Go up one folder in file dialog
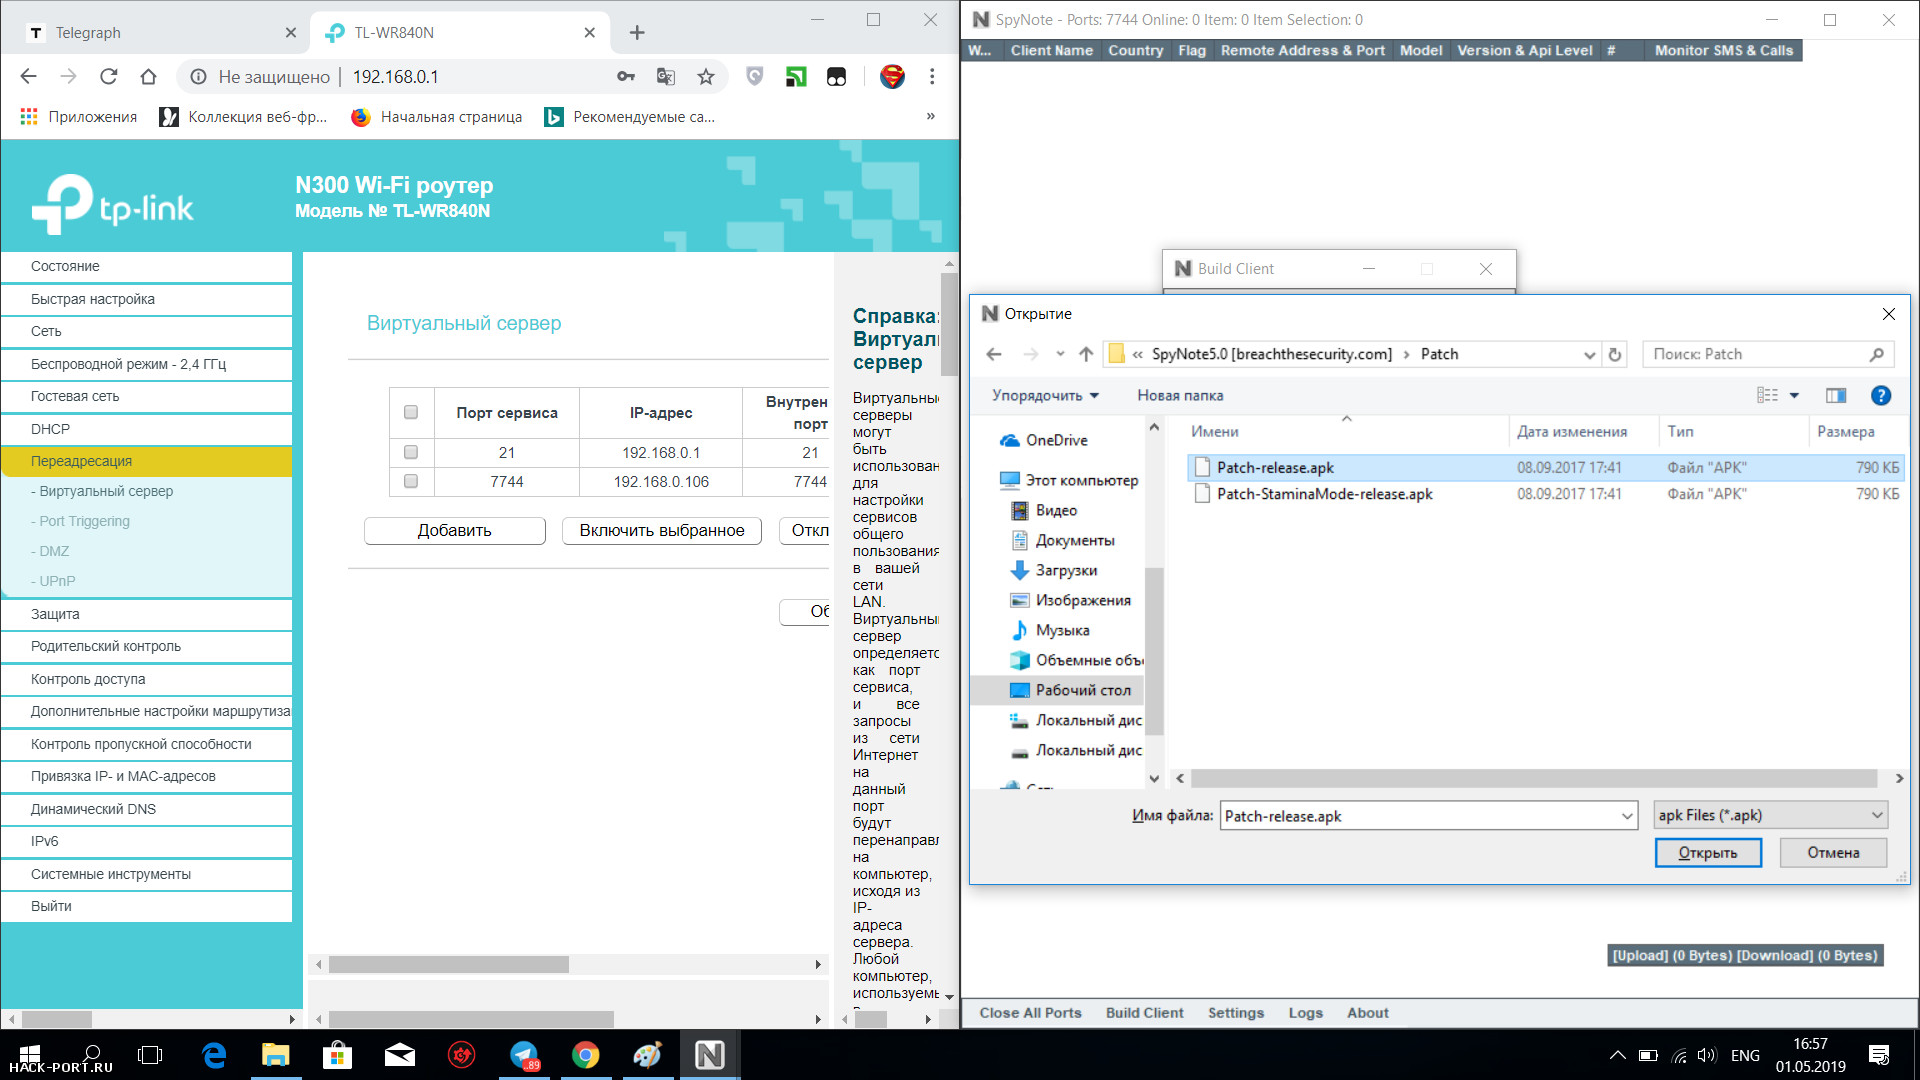Image resolution: width=1920 pixels, height=1080 pixels. coord(1086,354)
